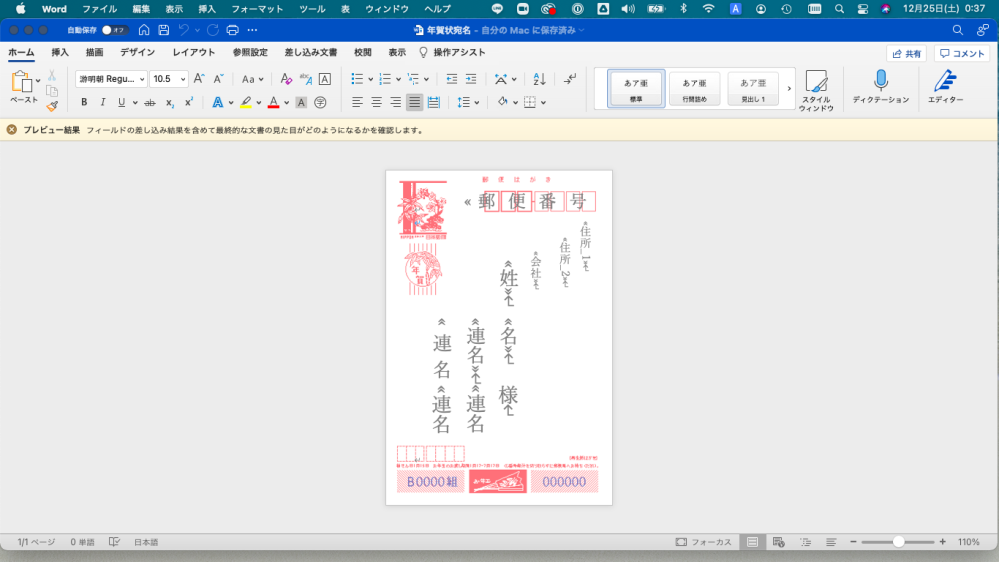Viewport: 999px width, 562px height.
Task: Go to Home icon in the title bar
Action: (144, 30)
